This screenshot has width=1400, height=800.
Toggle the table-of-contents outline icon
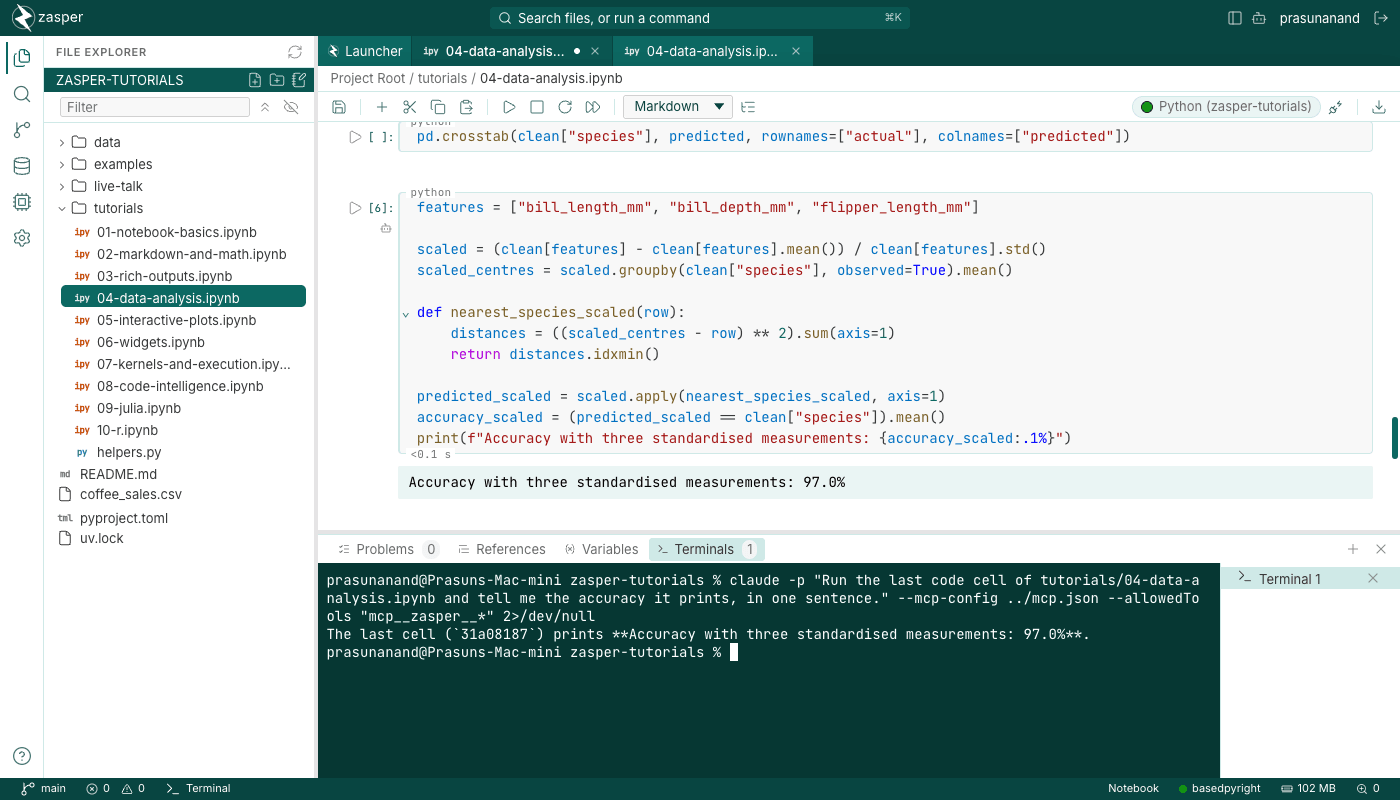point(748,107)
